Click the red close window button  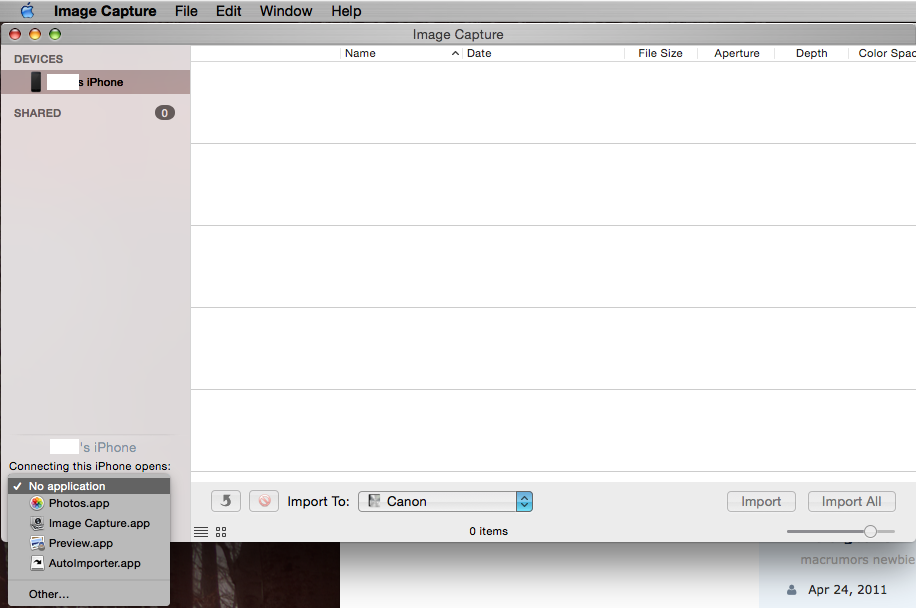coord(15,34)
